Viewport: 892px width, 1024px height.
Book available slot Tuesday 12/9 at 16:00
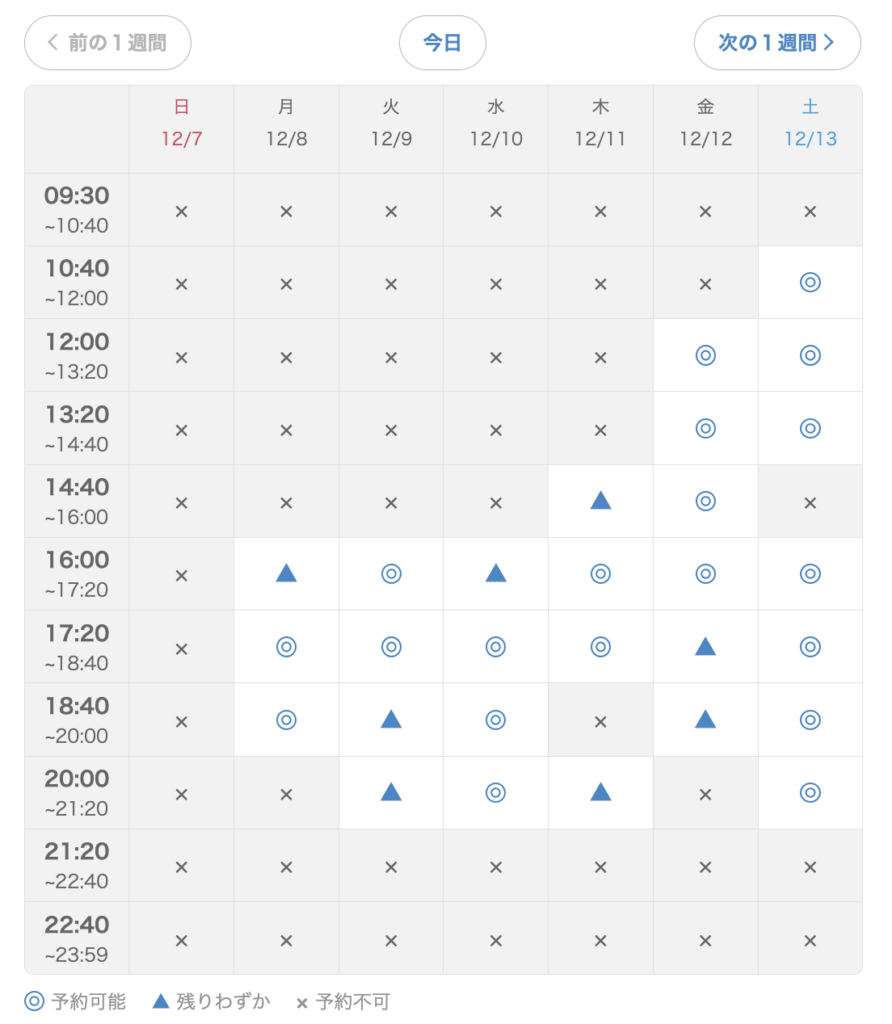coord(391,573)
